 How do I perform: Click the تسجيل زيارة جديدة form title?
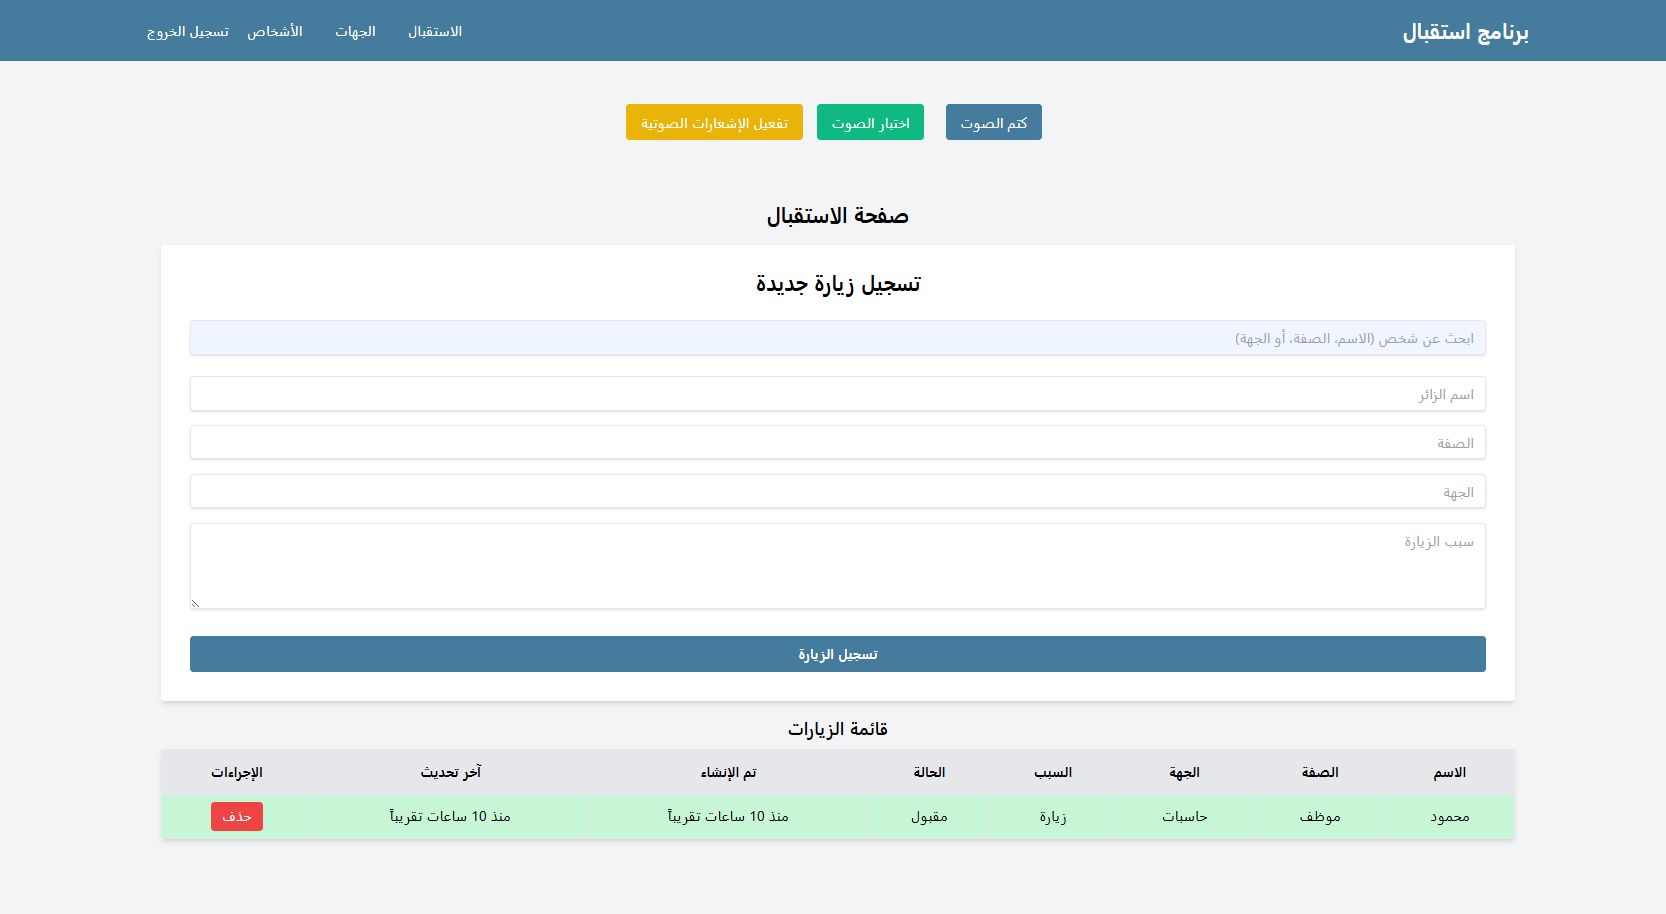pos(837,284)
